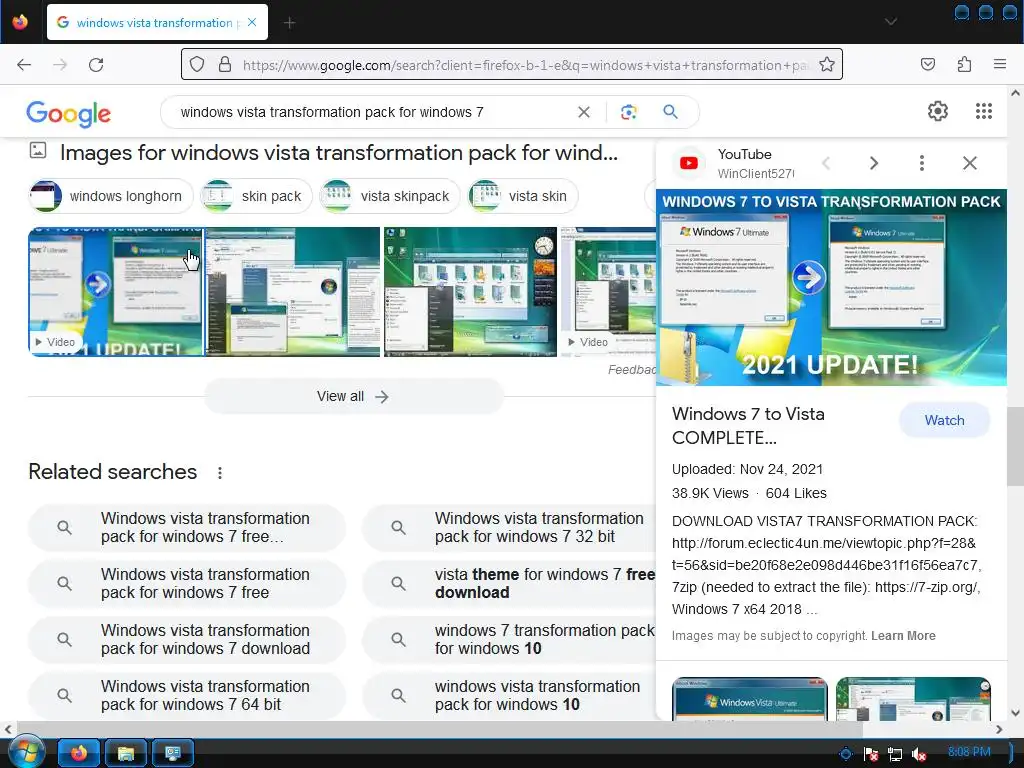Close the windows vista transformation tab
This screenshot has height=768, width=1024.
[252, 22]
